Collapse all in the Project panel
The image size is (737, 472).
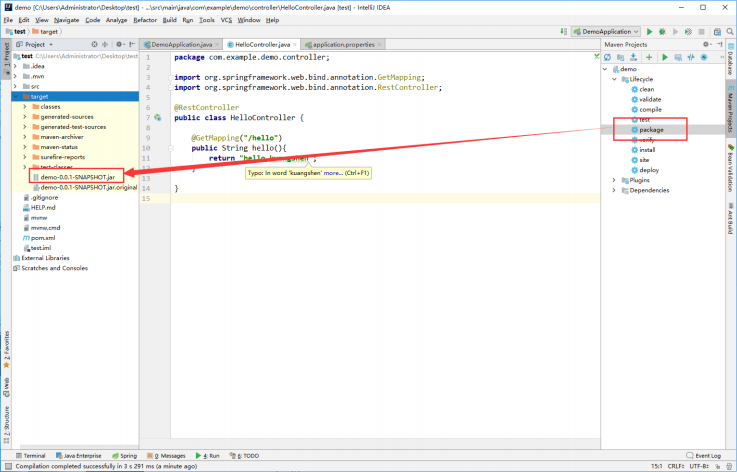pos(105,44)
